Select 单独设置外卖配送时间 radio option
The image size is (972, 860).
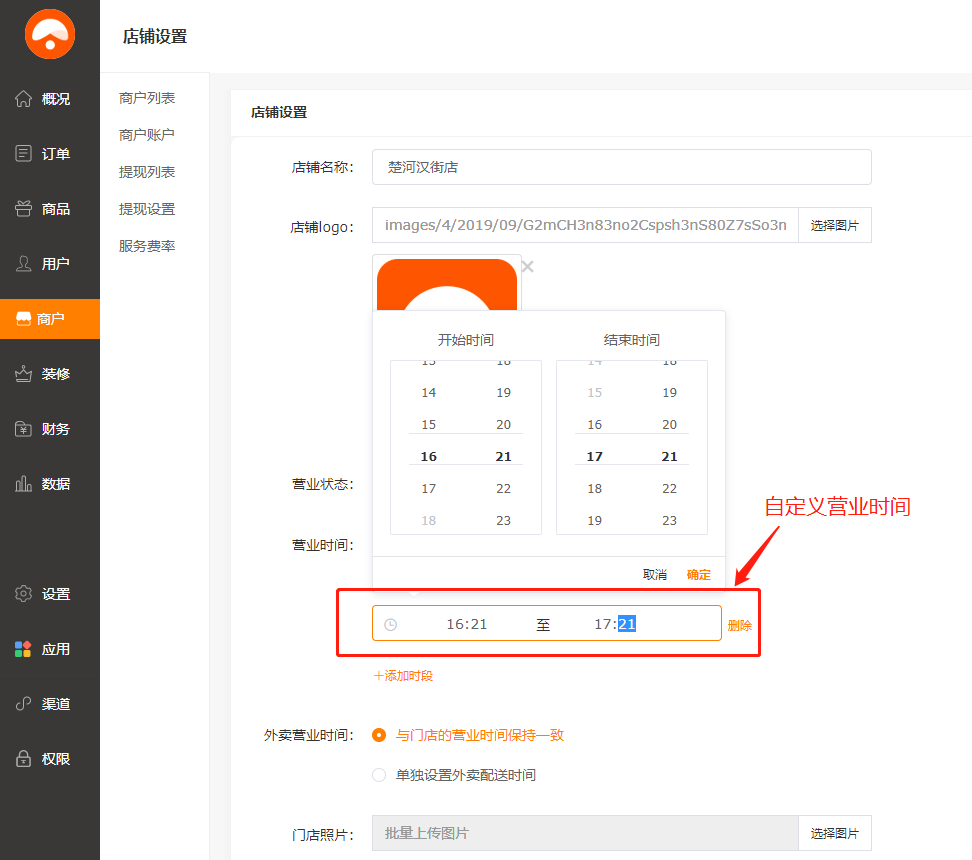(379, 775)
